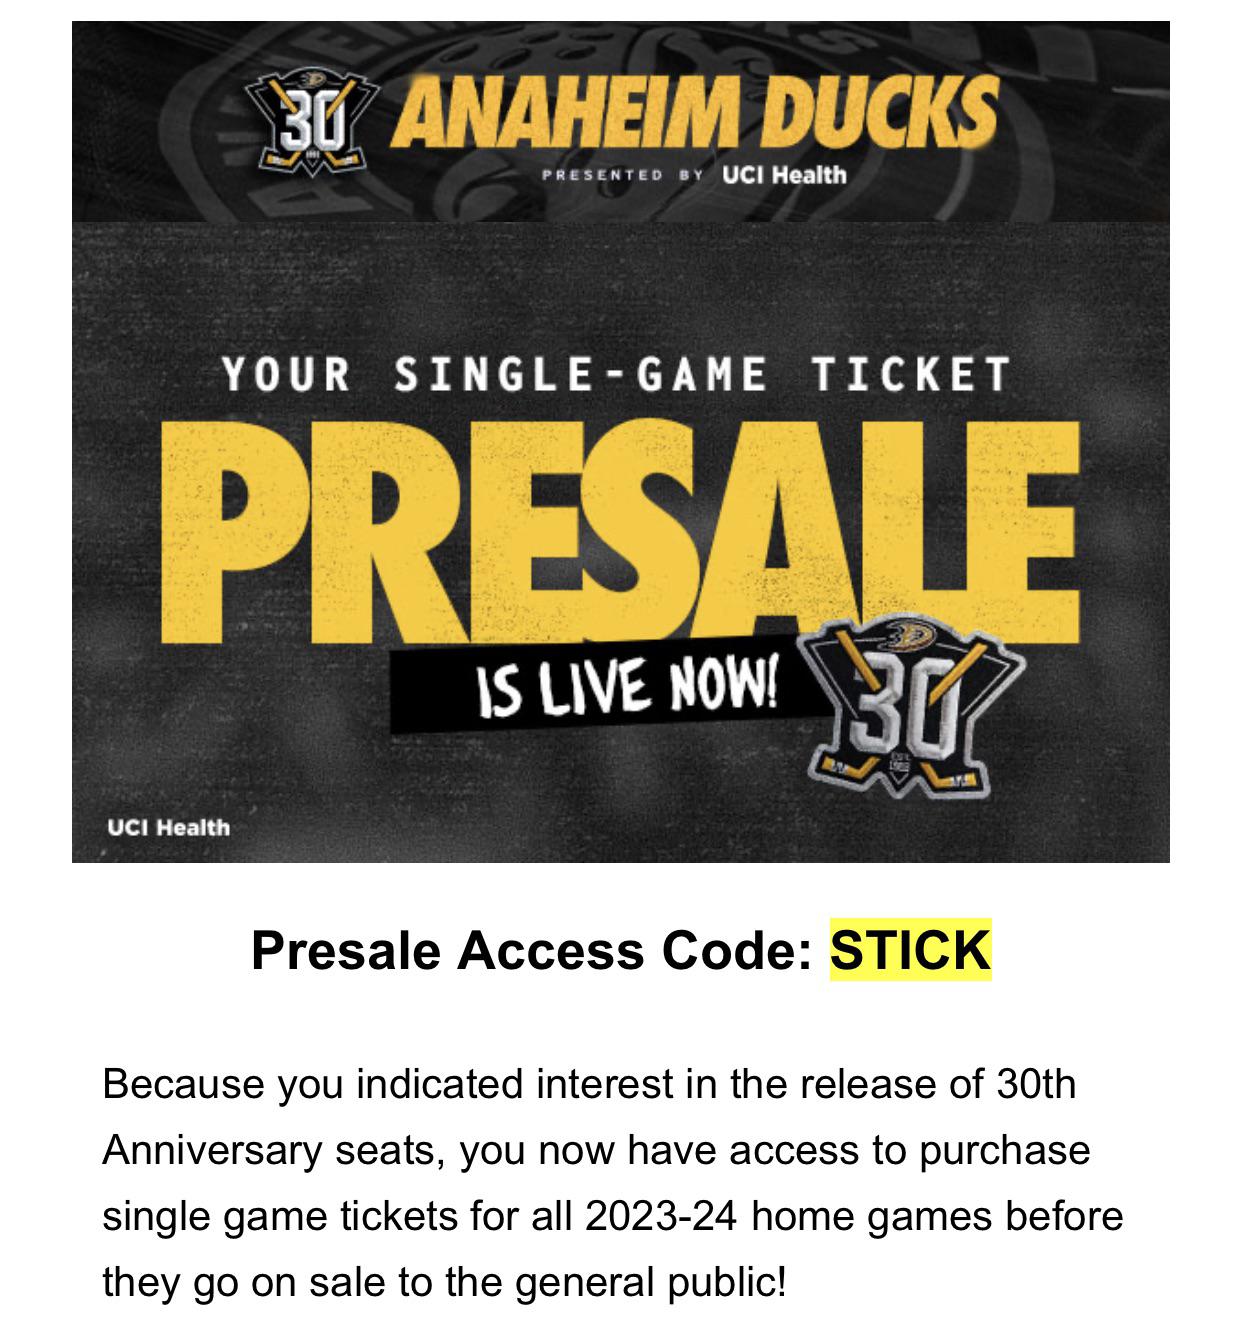Click the '30th' word in the paragraph
The image size is (1242, 1336).
point(1035,1084)
